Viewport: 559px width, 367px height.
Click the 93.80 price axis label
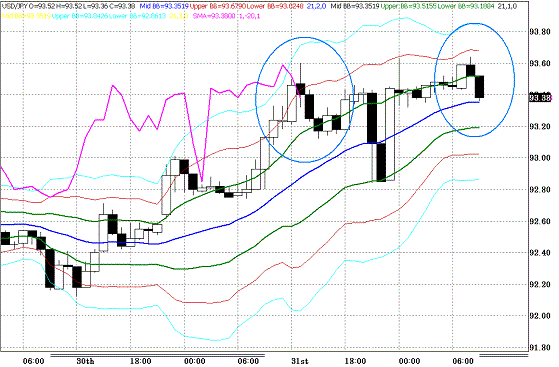pos(539,32)
